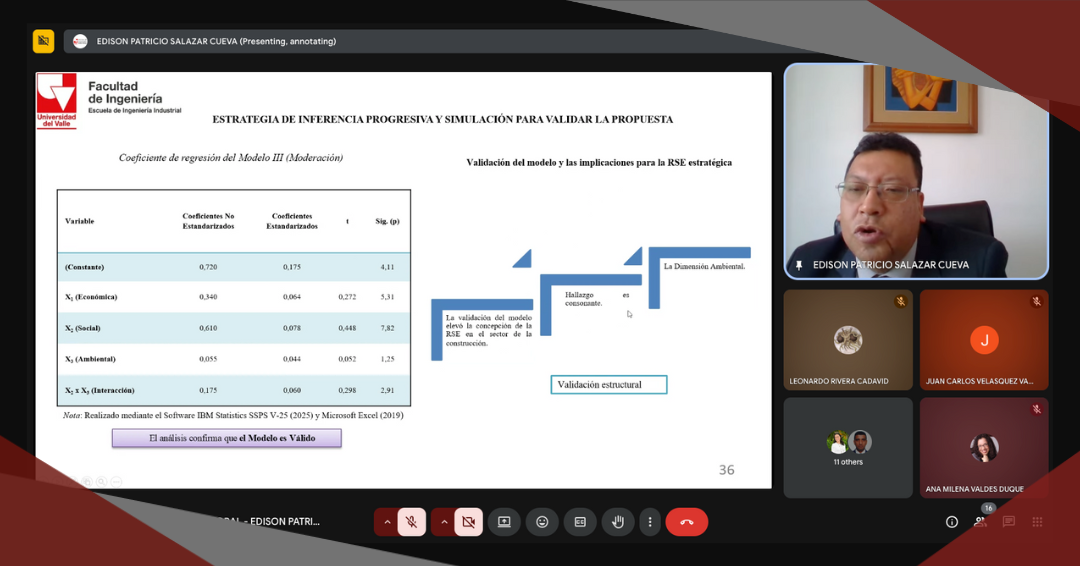Select Leonardo Rivera Cadavid's participant tile
Screen dimensions: 1080x566
tap(847, 340)
